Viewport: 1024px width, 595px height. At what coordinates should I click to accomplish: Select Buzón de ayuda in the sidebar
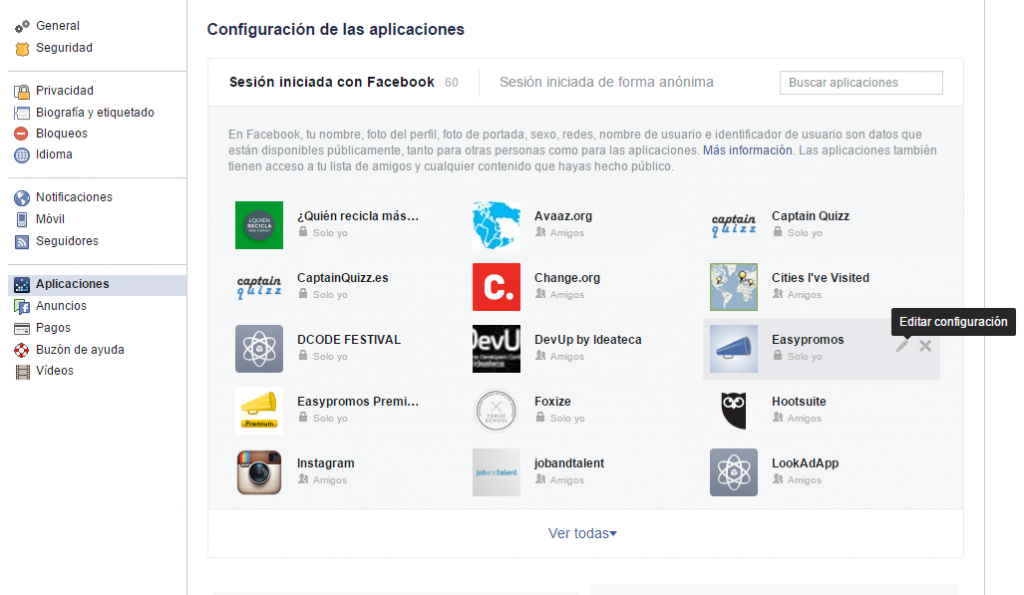(x=79, y=350)
